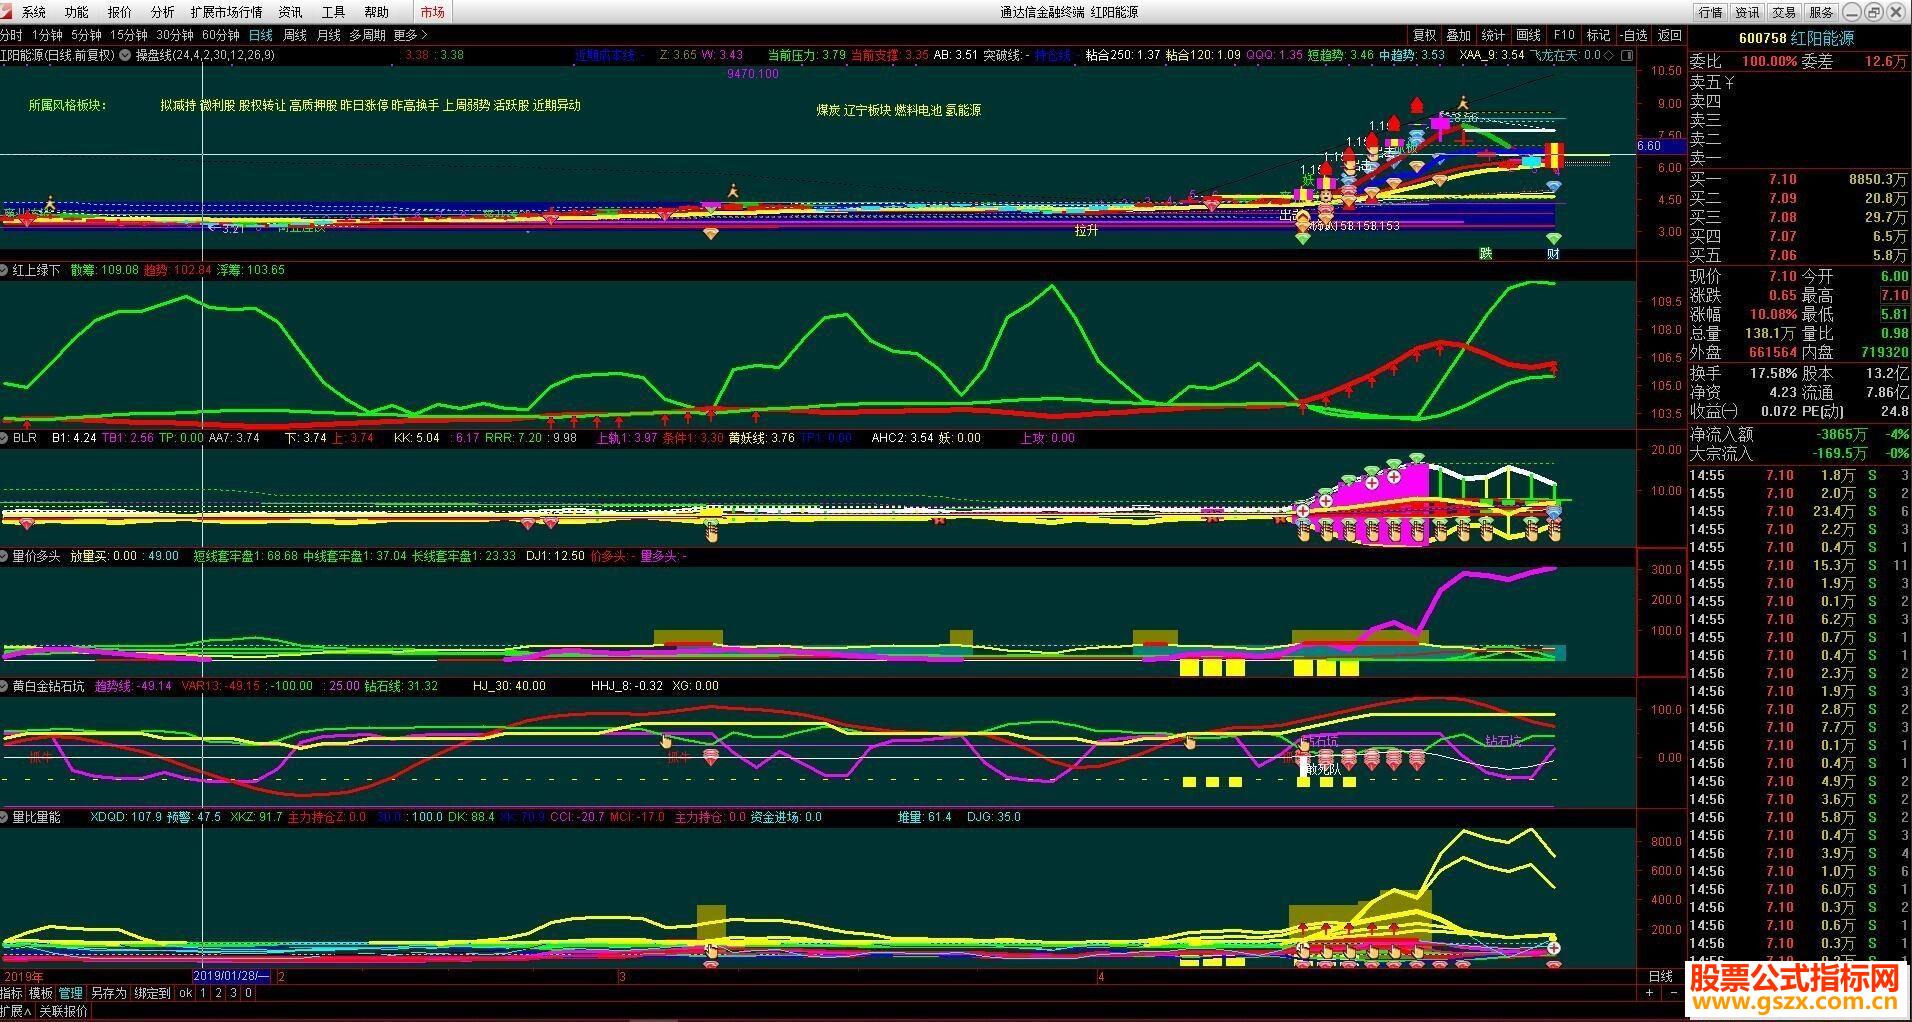
Task: Open the 资讯 top-right button
Action: coord(1747,12)
